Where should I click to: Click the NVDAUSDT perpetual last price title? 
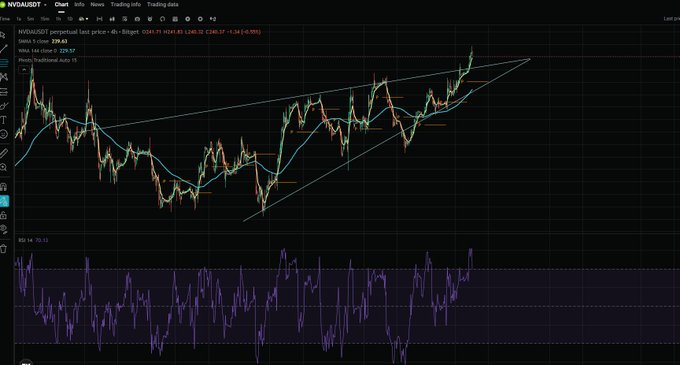pos(62,32)
